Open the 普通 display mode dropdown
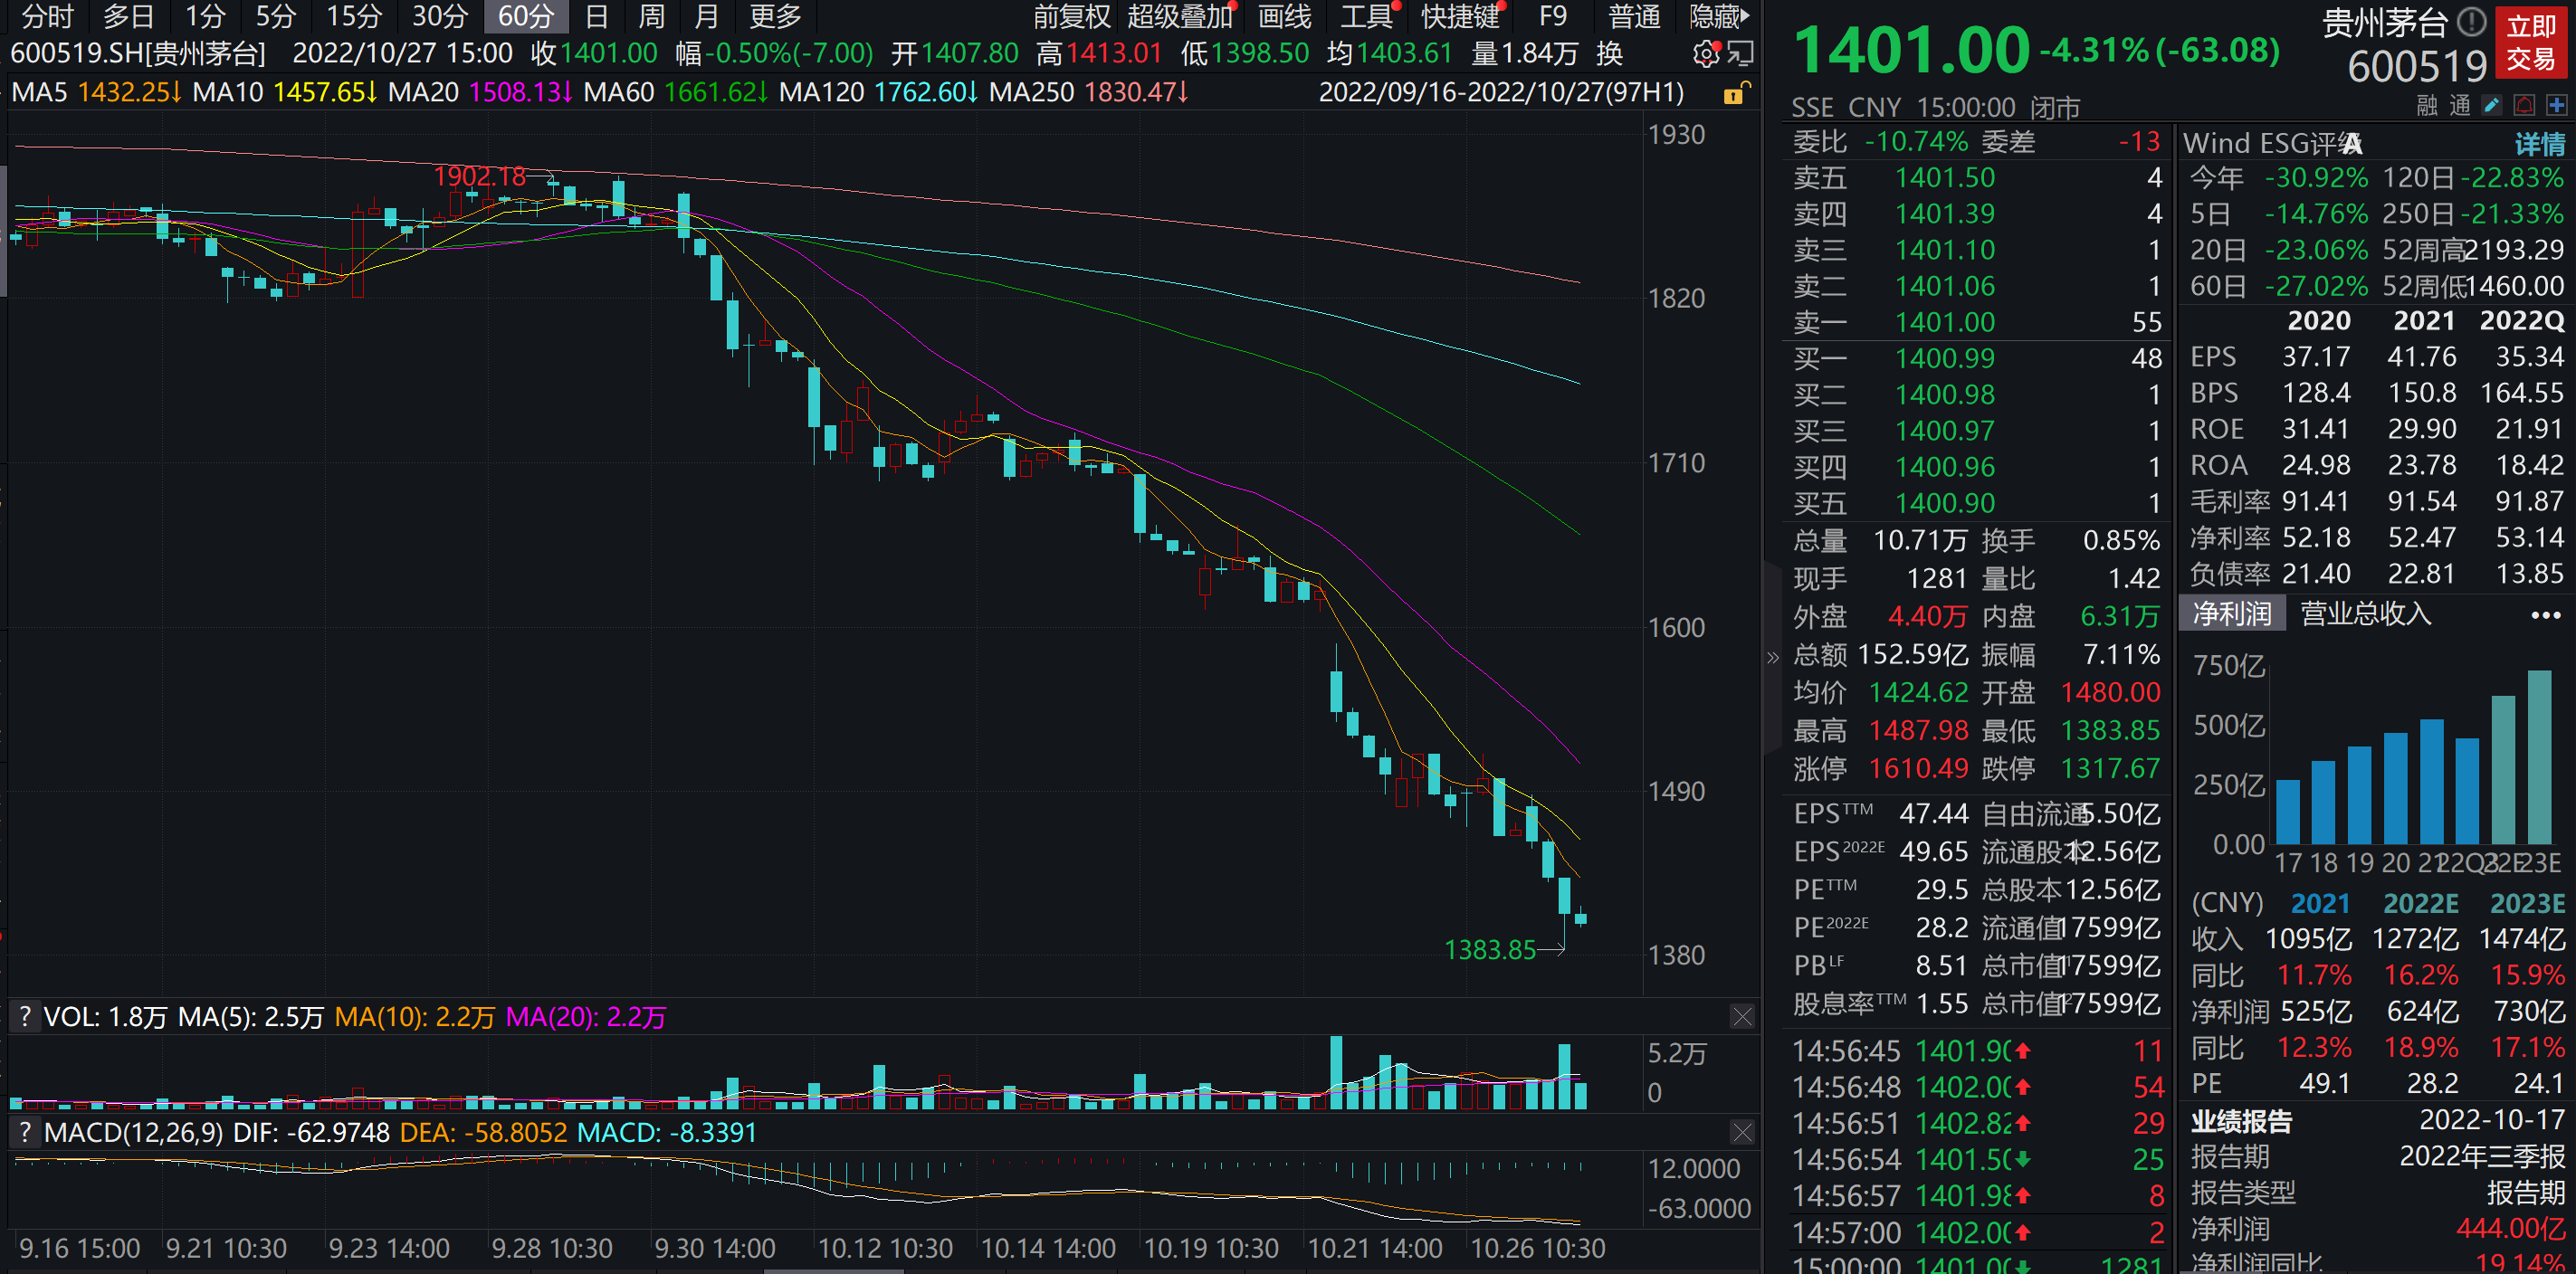 1634,16
